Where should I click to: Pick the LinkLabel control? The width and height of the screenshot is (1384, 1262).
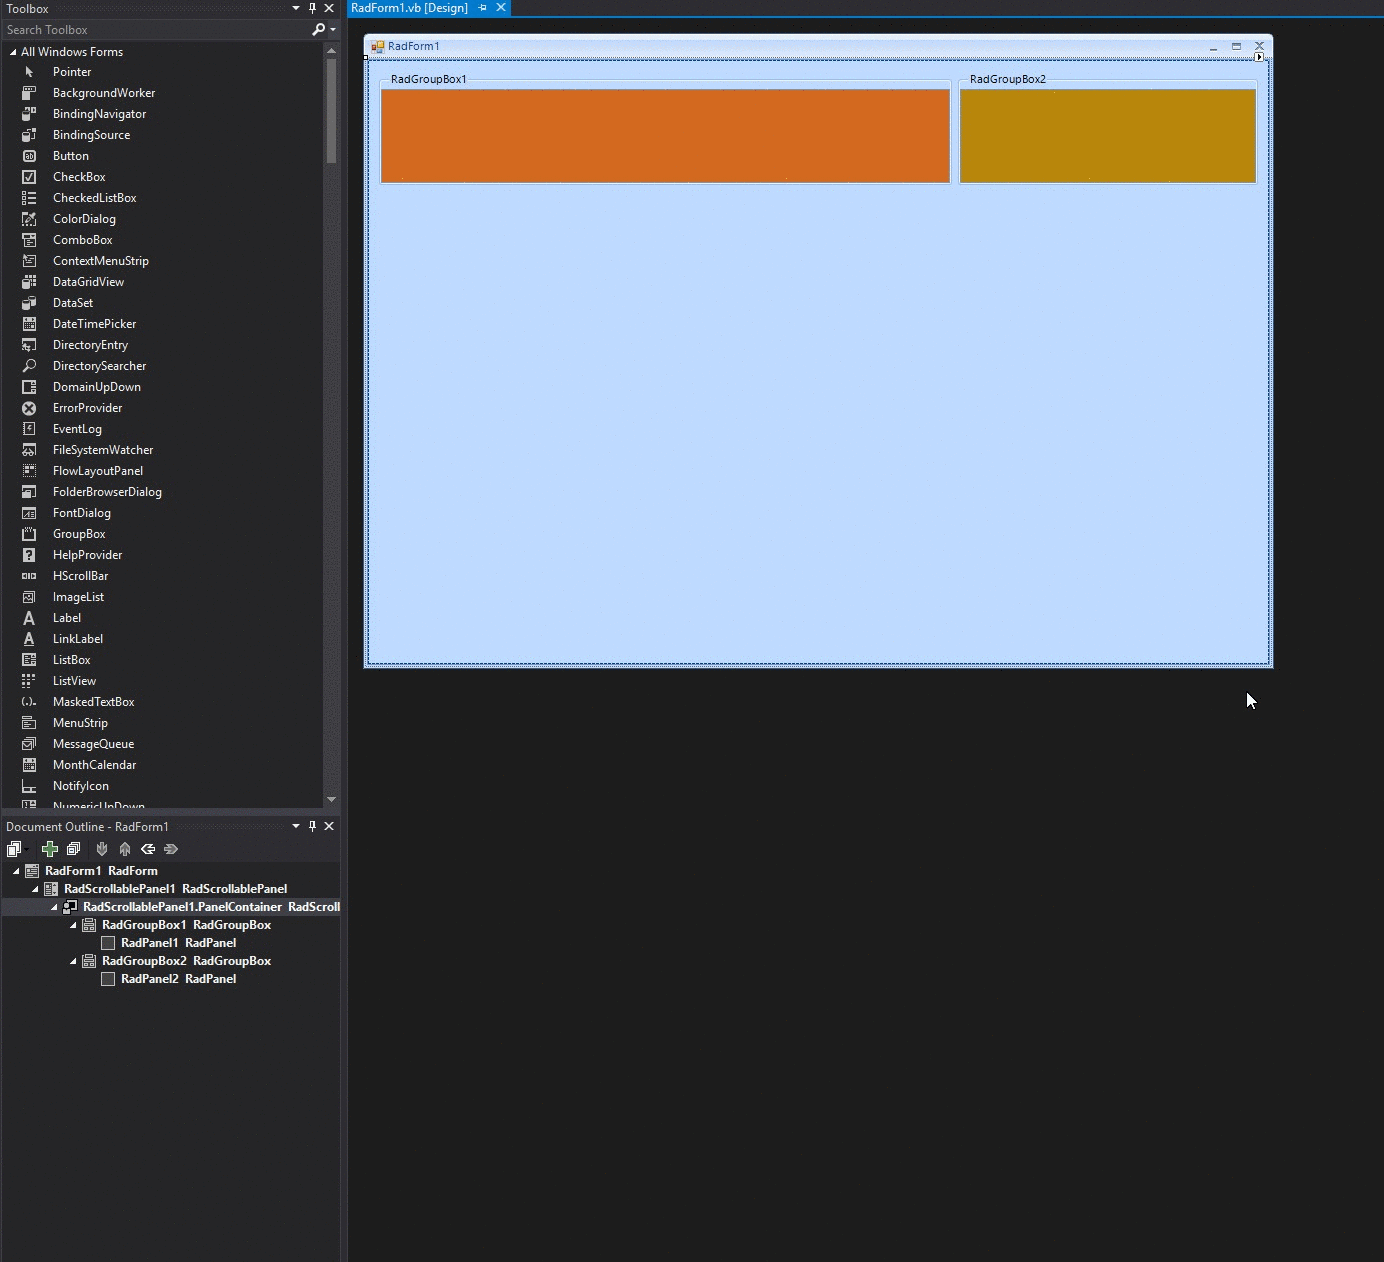tap(77, 639)
